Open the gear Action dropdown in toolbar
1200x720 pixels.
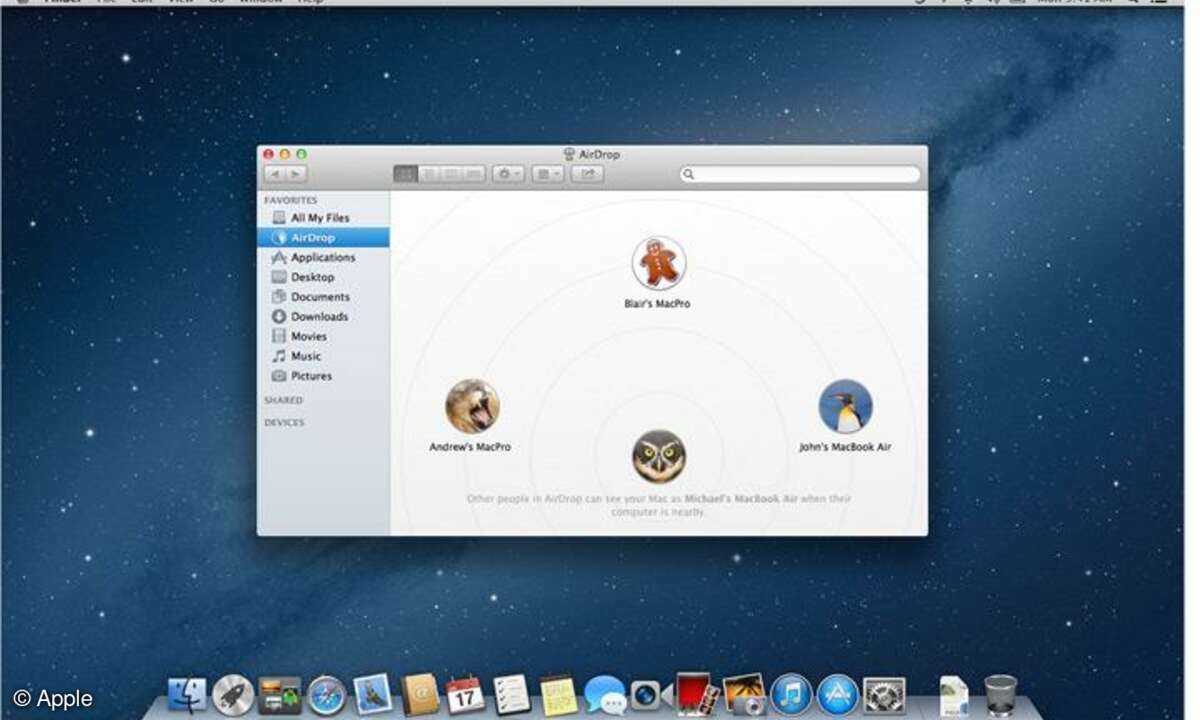pos(508,174)
